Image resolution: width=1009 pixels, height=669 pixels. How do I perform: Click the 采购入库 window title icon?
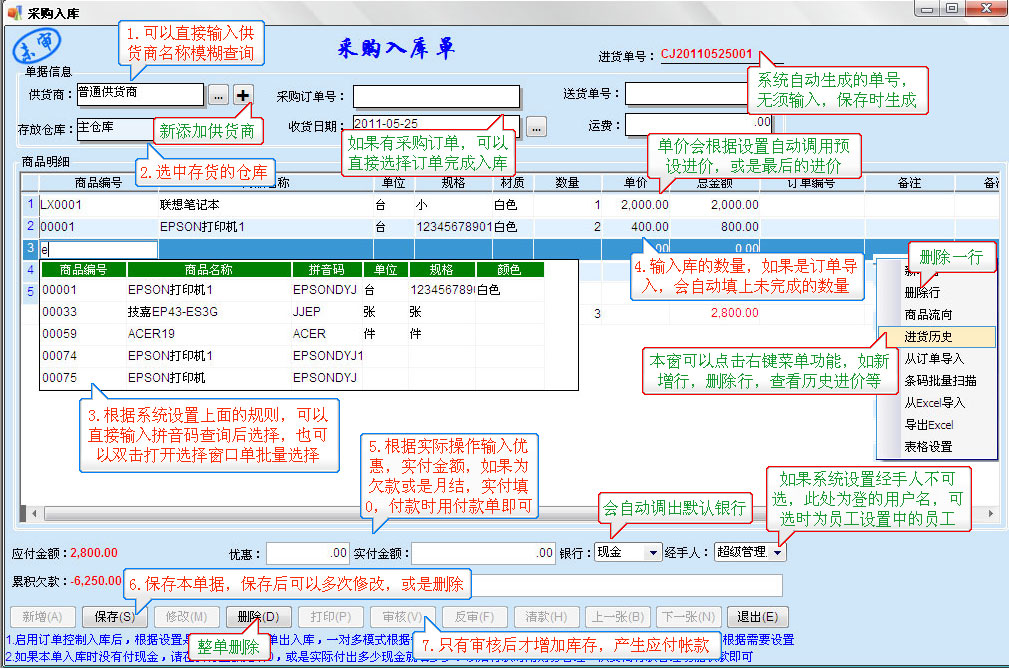coord(13,10)
